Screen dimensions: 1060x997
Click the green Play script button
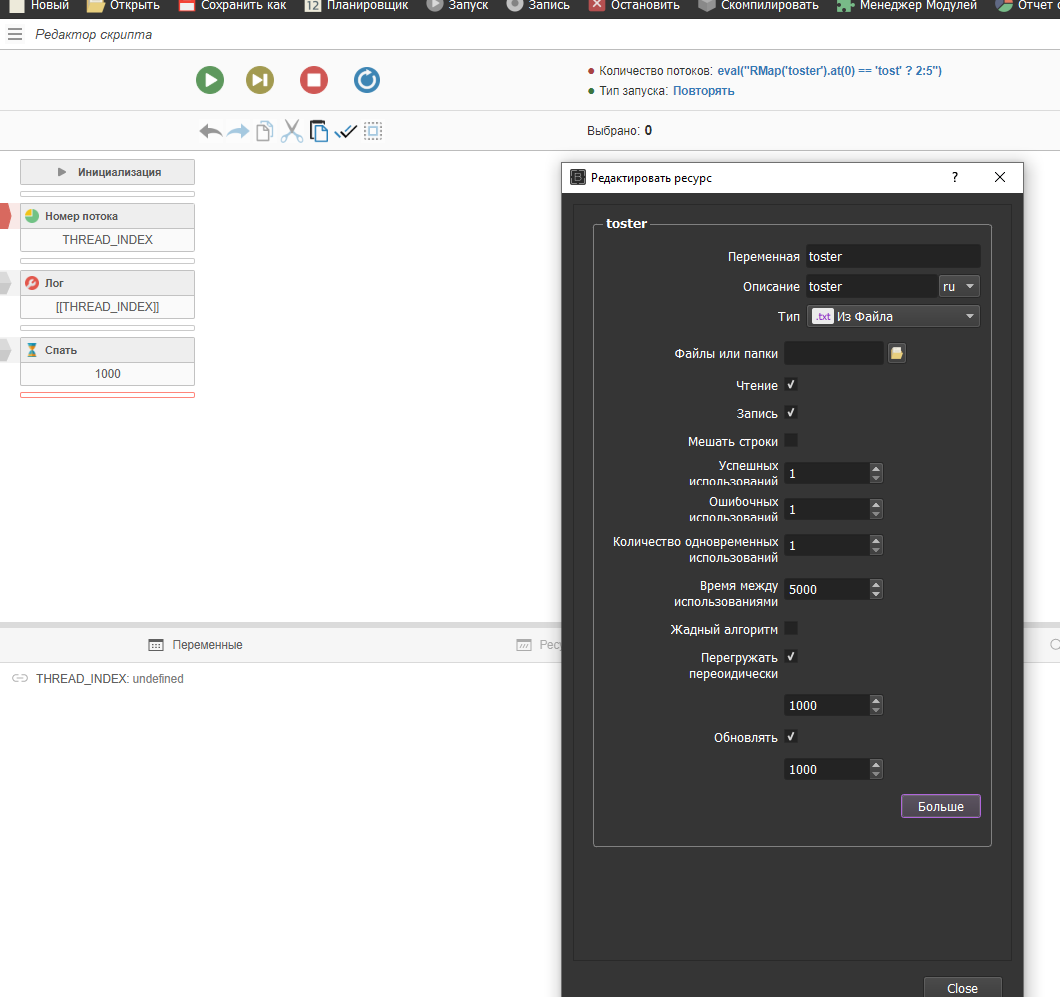tap(210, 80)
